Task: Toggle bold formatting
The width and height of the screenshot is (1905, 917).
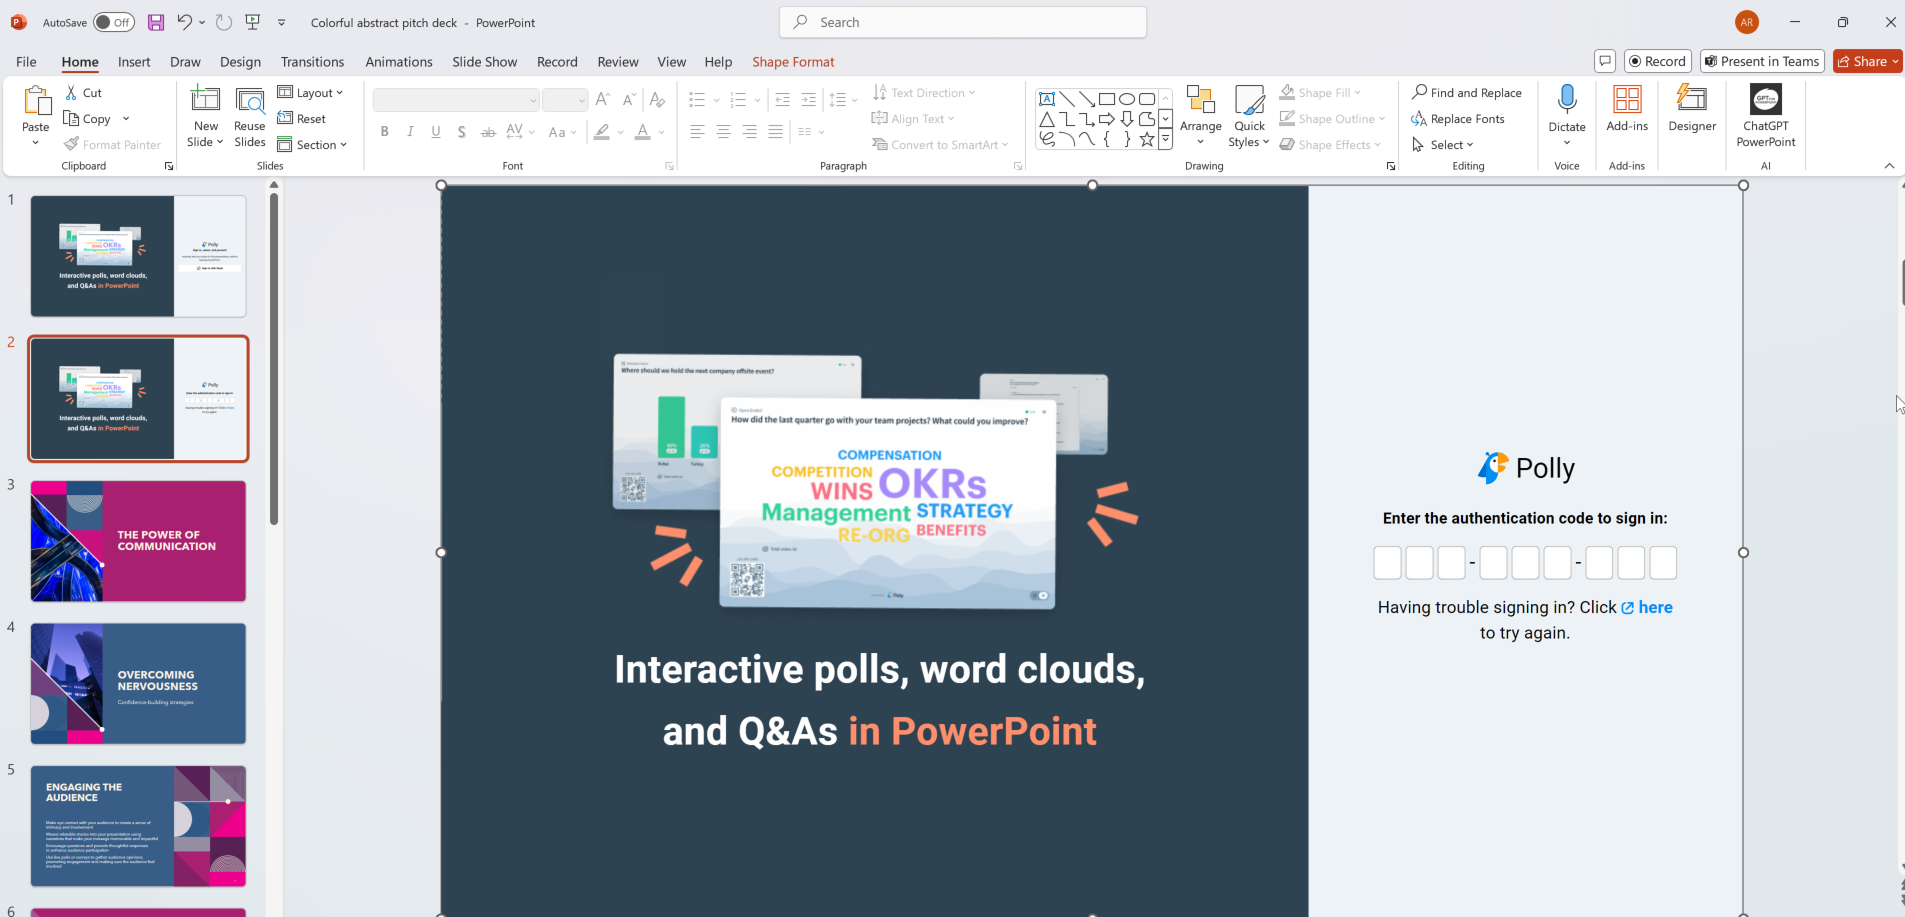Action: click(x=384, y=131)
